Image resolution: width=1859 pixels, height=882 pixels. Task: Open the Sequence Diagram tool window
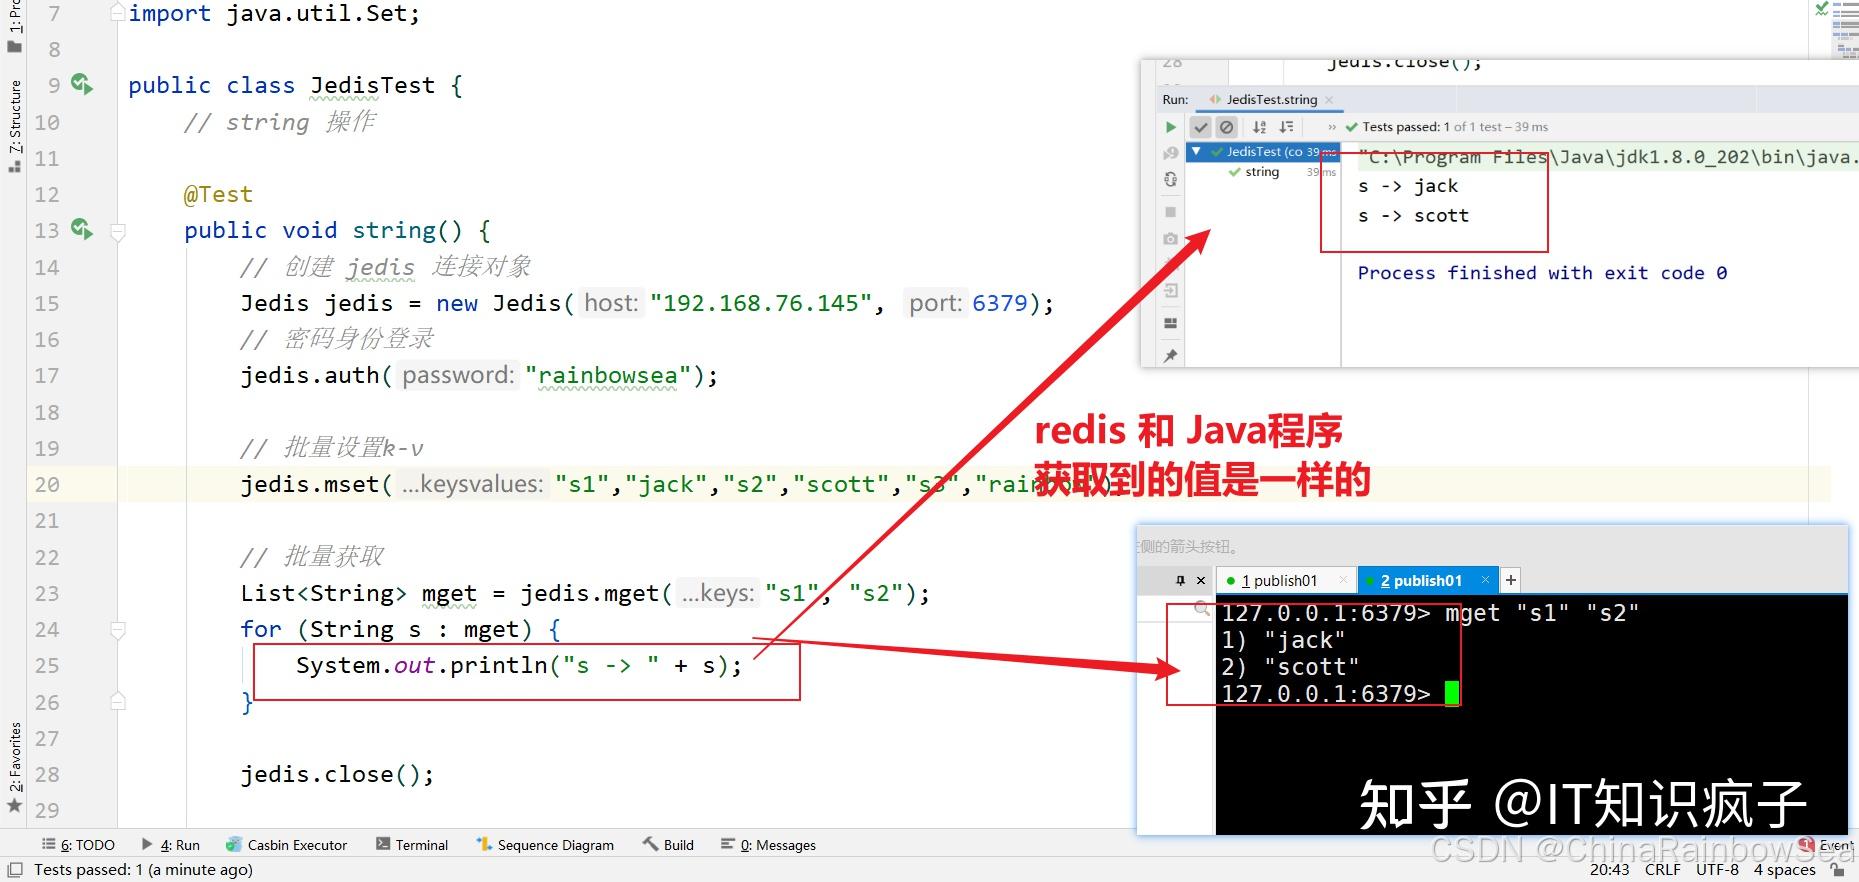point(546,845)
